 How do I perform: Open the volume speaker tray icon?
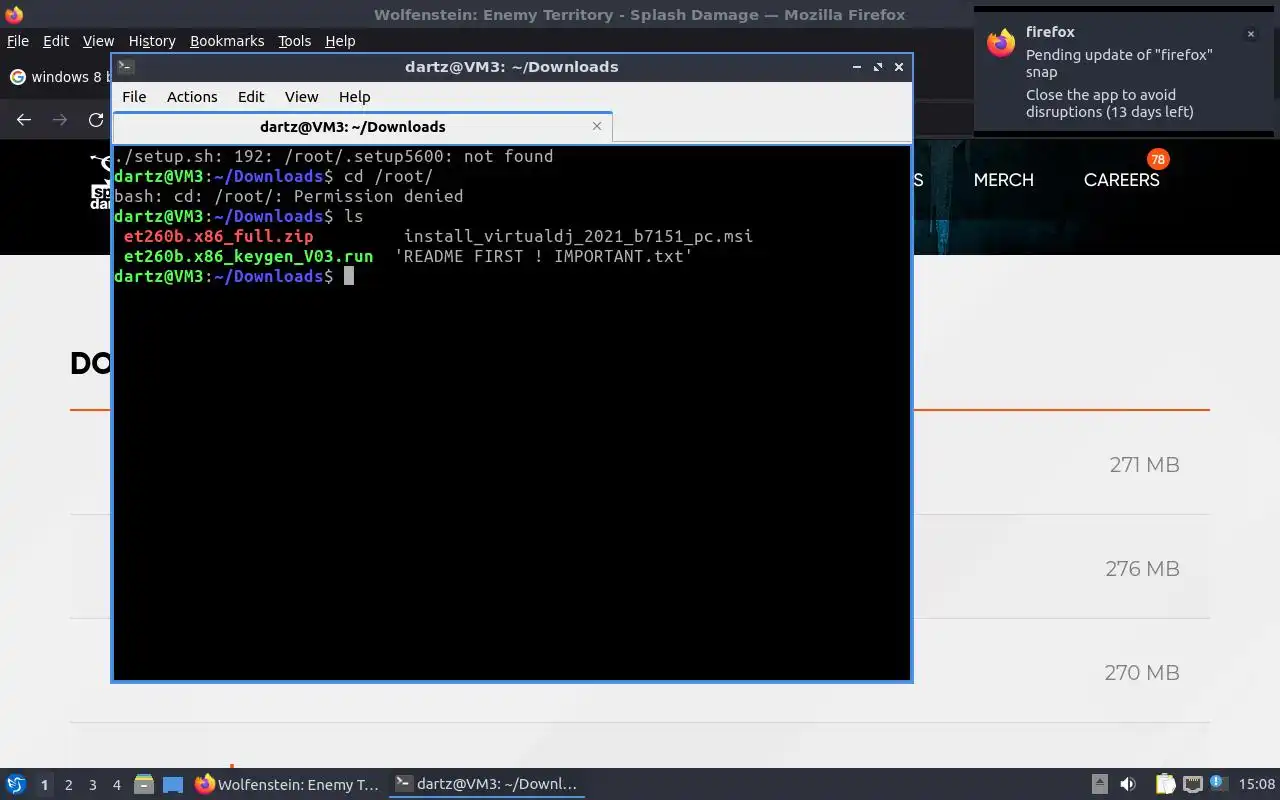click(1128, 785)
